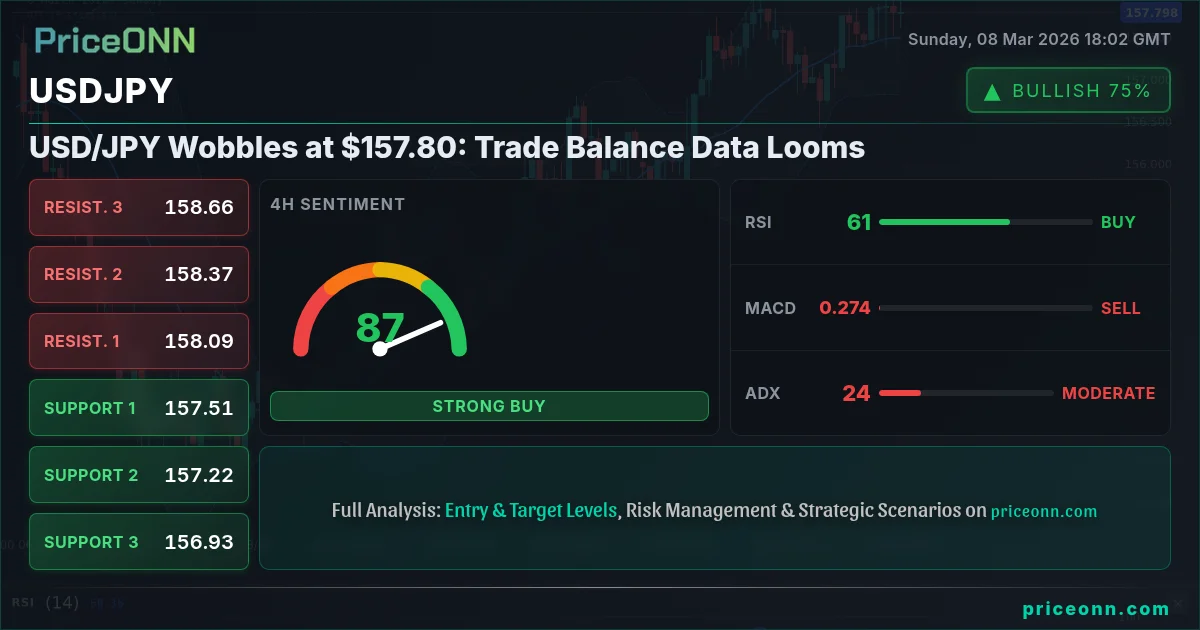Select the RESIST. 2 level card

pos(139,274)
